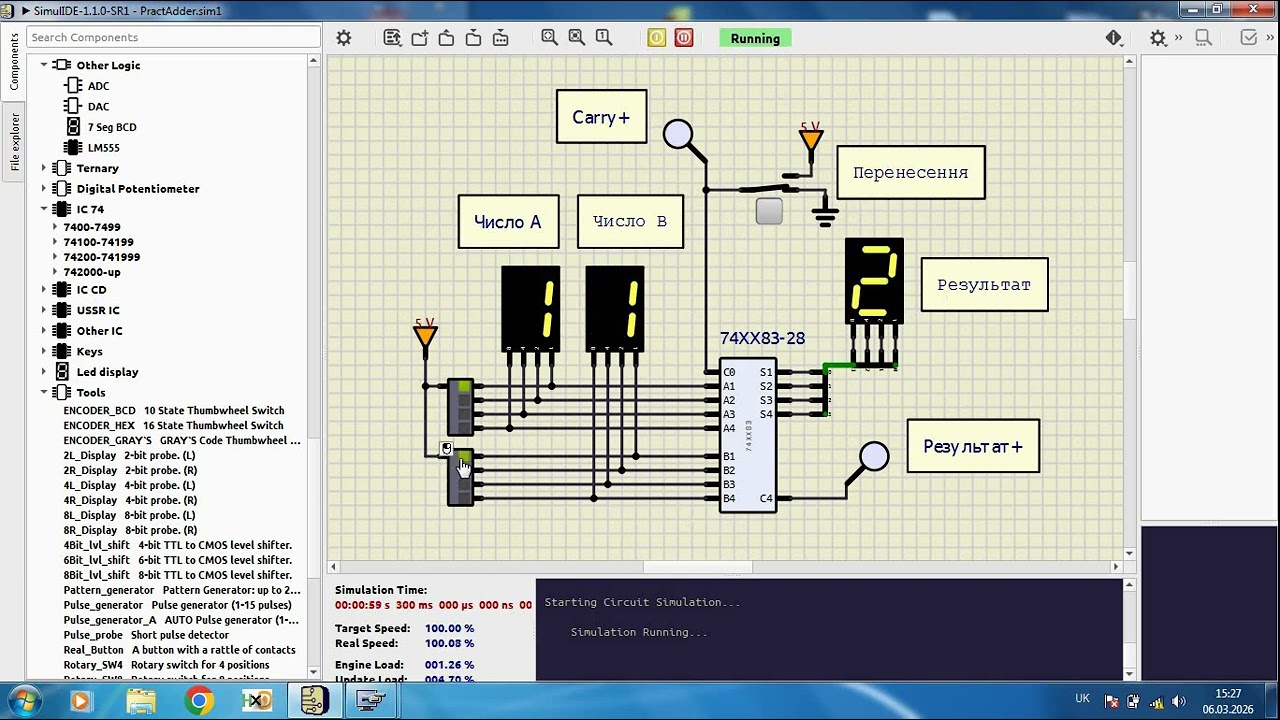Click the Carry+ probe lamp
The height and width of the screenshot is (720, 1280).
point(678,134)
